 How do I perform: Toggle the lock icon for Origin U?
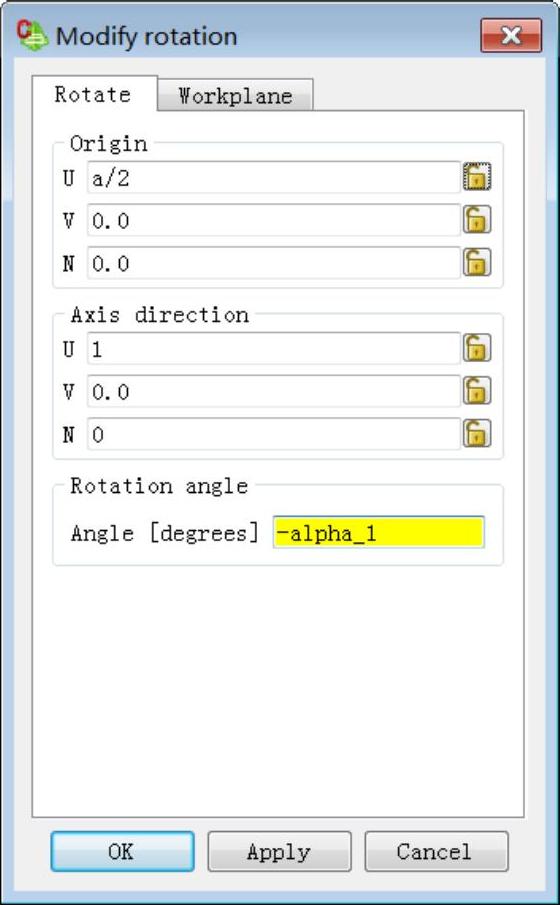tap(477, 177)
